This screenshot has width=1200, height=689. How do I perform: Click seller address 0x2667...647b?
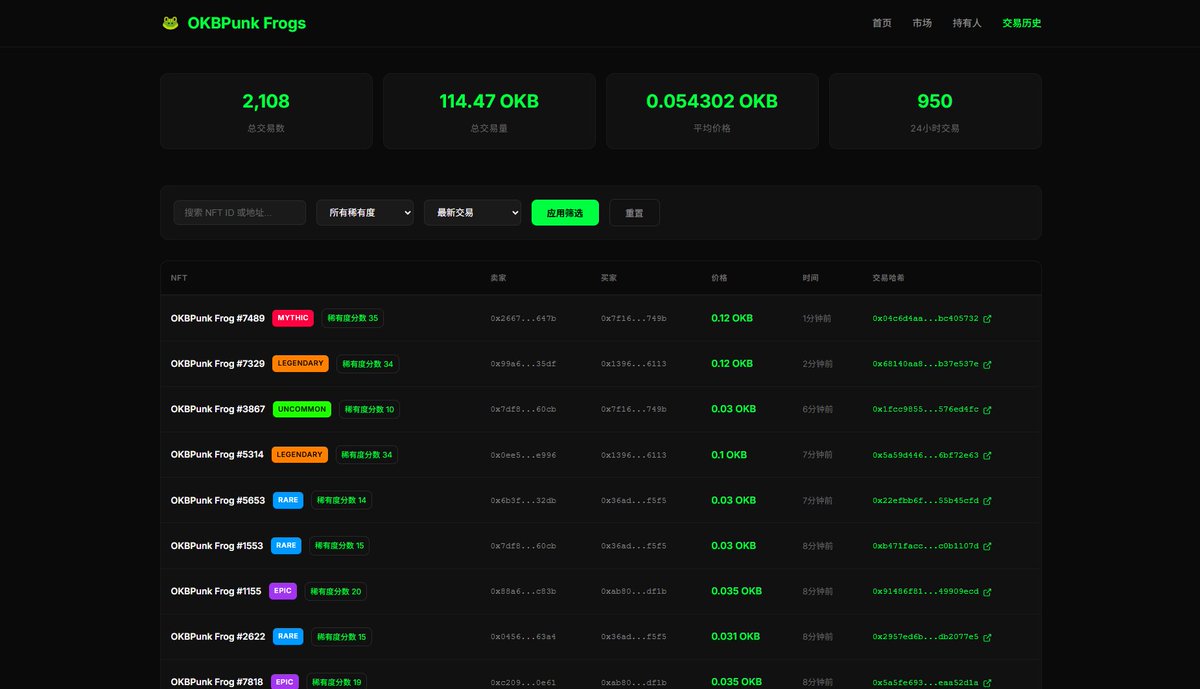523,319
